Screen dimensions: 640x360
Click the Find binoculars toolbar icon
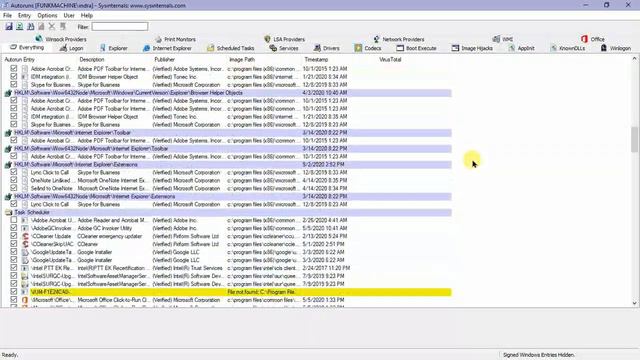coord(31,27)
